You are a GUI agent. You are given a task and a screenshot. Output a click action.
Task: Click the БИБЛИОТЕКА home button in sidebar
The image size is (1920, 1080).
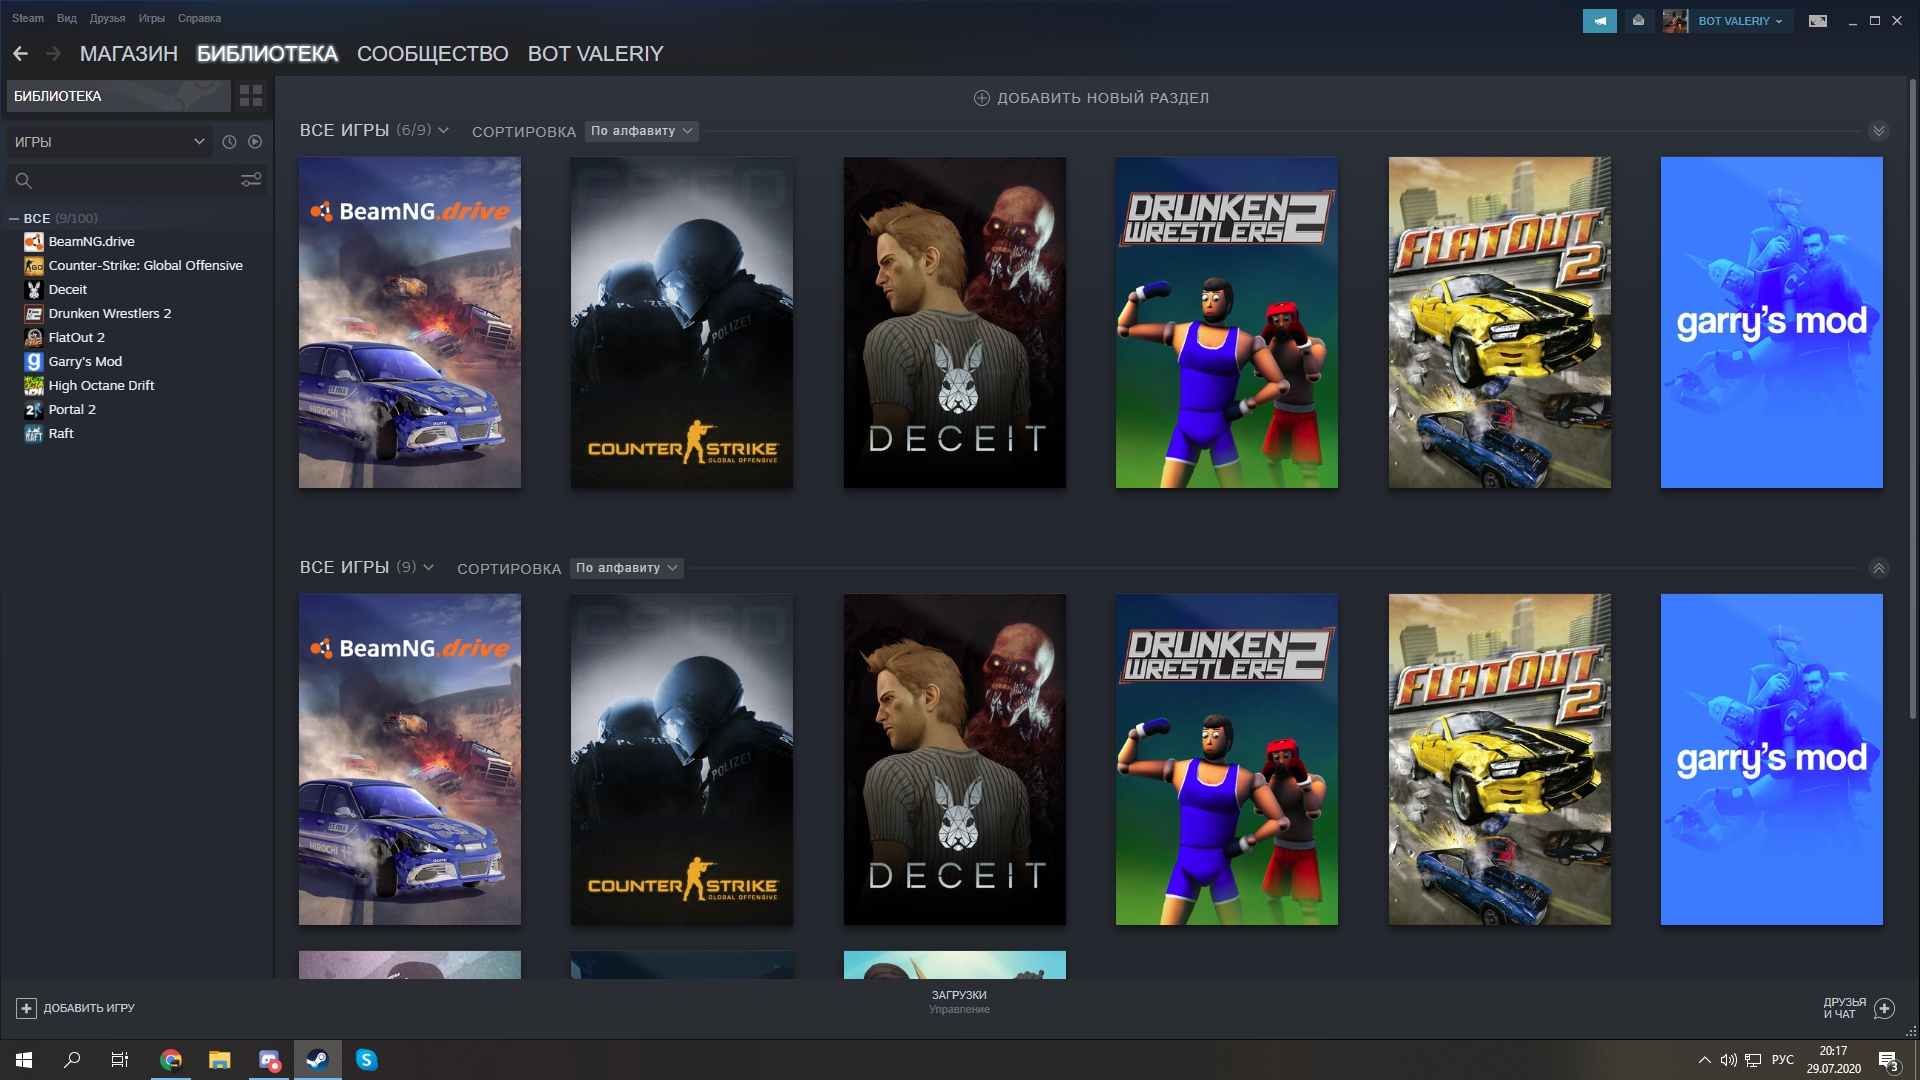[x=118, y=96]
